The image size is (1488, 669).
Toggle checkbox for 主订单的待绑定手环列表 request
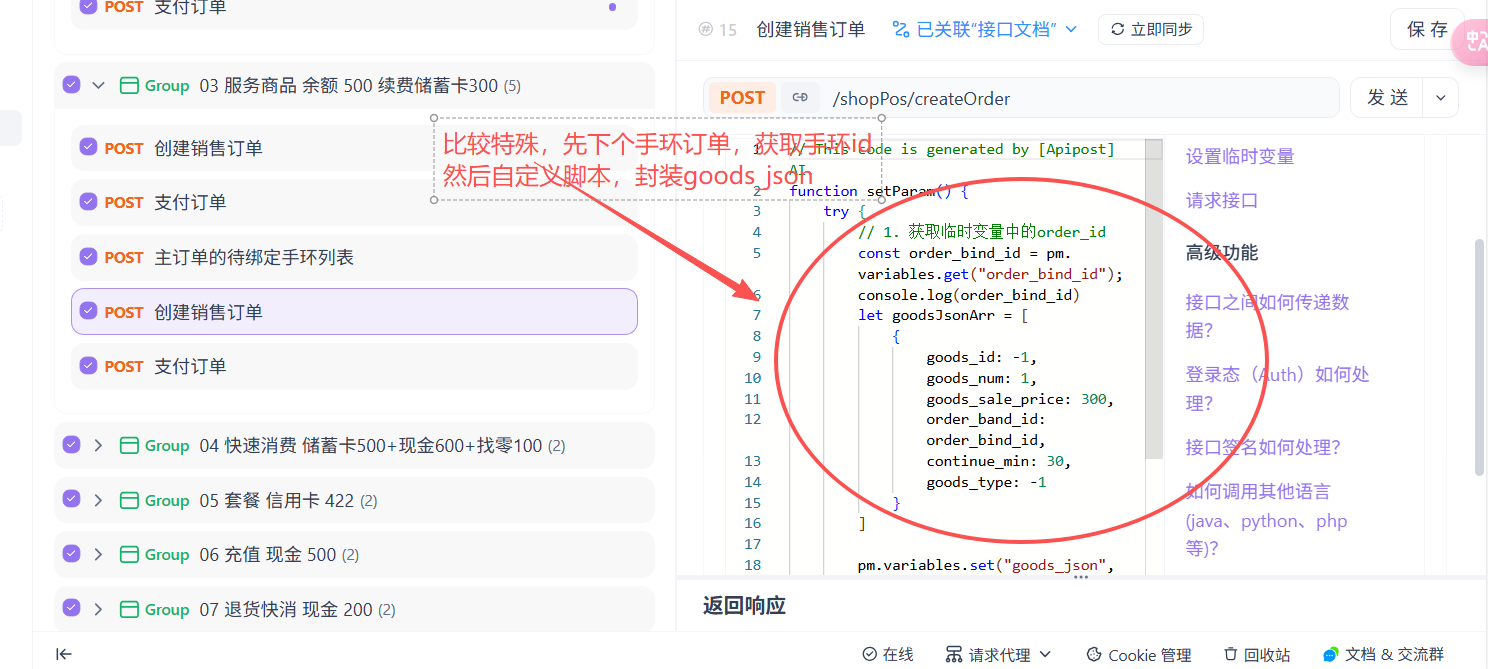click(88, 257)
